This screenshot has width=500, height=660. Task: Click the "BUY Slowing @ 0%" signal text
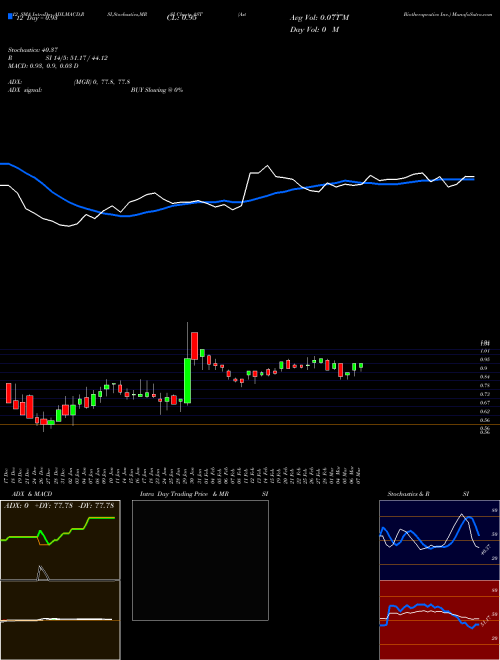[x=157, y=90]
